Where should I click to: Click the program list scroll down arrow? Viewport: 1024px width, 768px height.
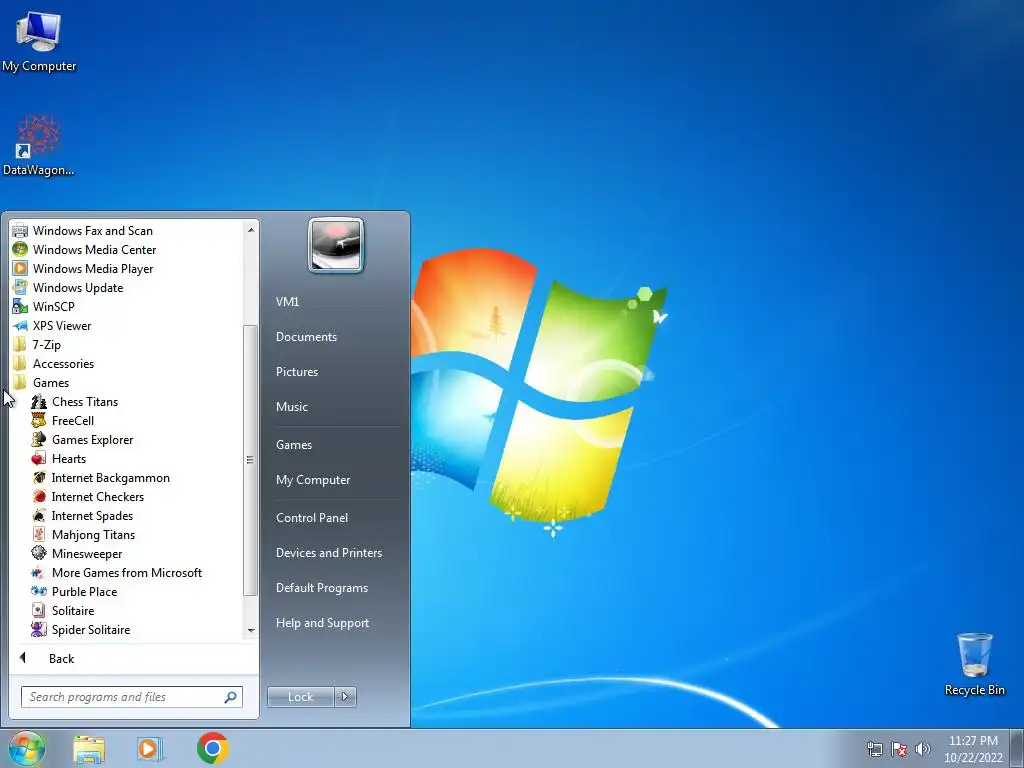click(251, 630)
